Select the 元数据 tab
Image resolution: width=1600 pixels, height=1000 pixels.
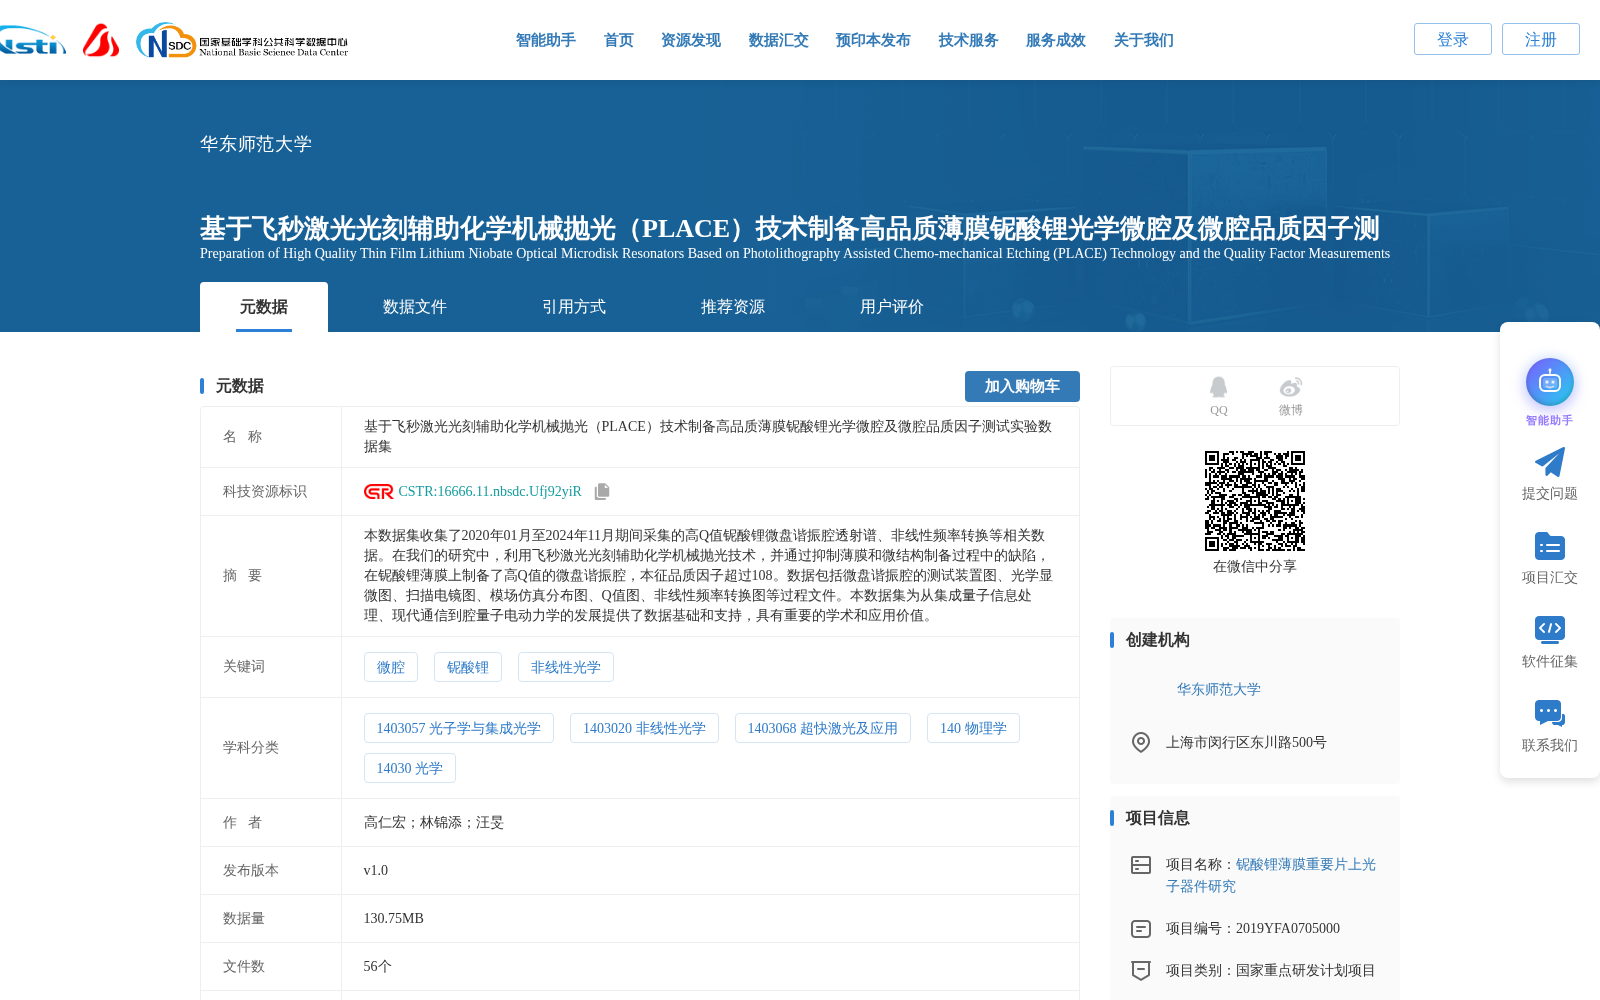point(264,307)
